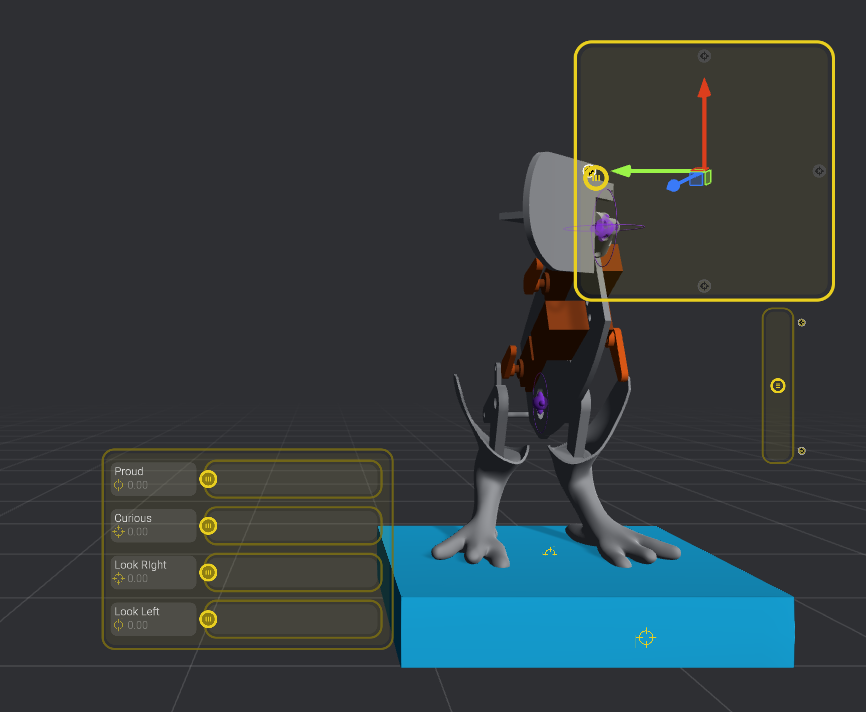Click the top edge marker of the square control

(x=704, y=56)
